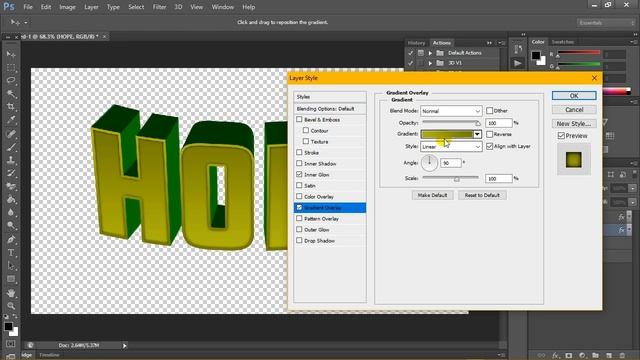Expand the 3D V1 actions folder

(x=430, y=63)
